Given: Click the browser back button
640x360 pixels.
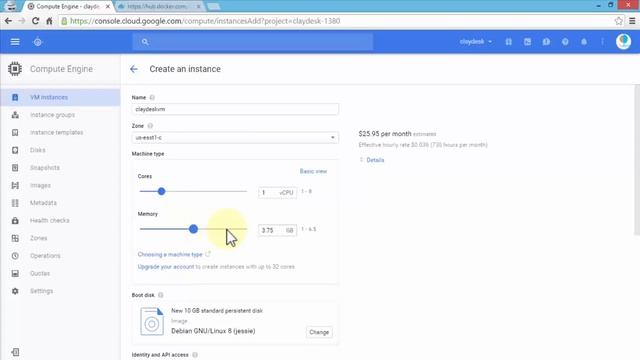Looking at the screenshot, I should click(9, 21).
